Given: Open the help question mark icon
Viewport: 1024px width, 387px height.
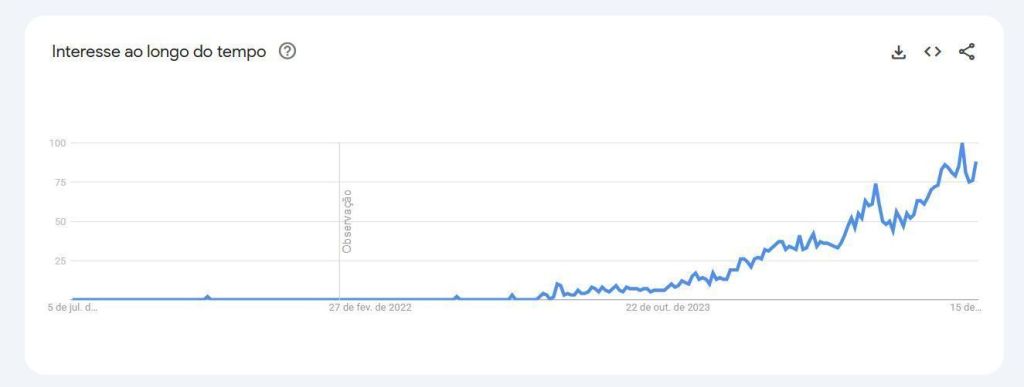Looking at the screenshot, I should click(287, 51).
